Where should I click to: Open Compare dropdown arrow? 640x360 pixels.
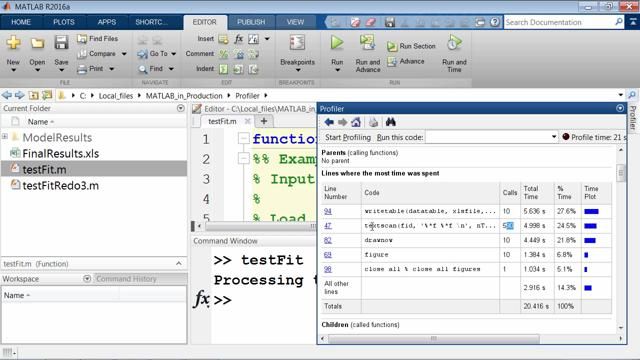tap(124, 54)
